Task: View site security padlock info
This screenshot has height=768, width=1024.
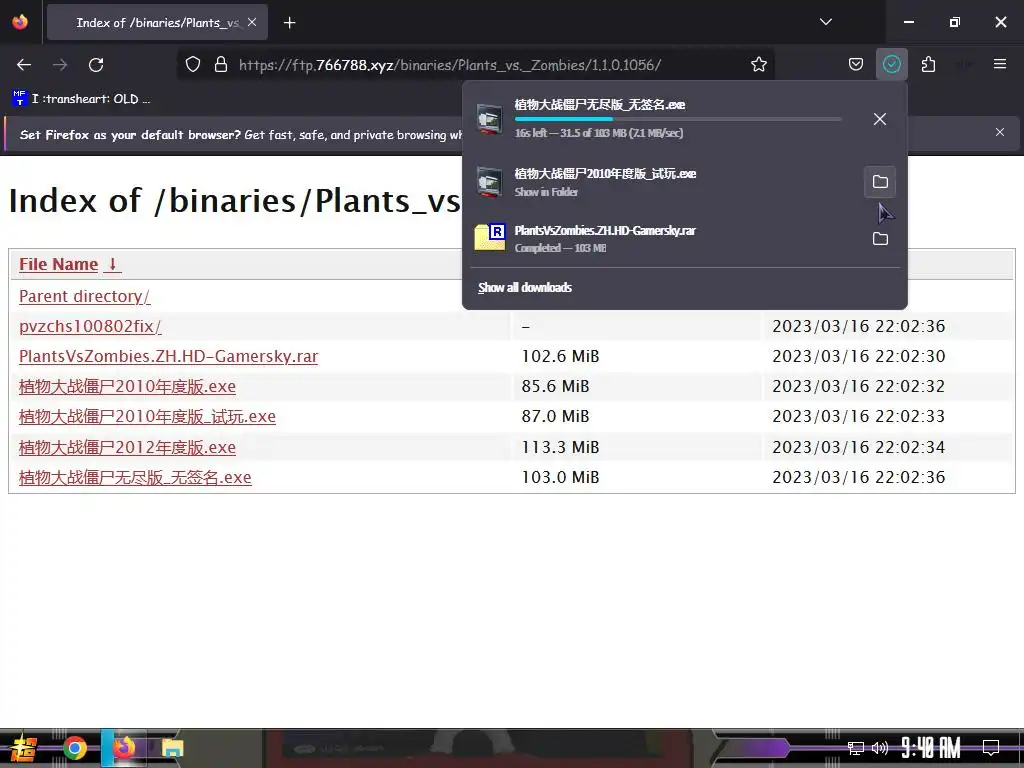Action: pyautogui.click(x=221, y=65)
